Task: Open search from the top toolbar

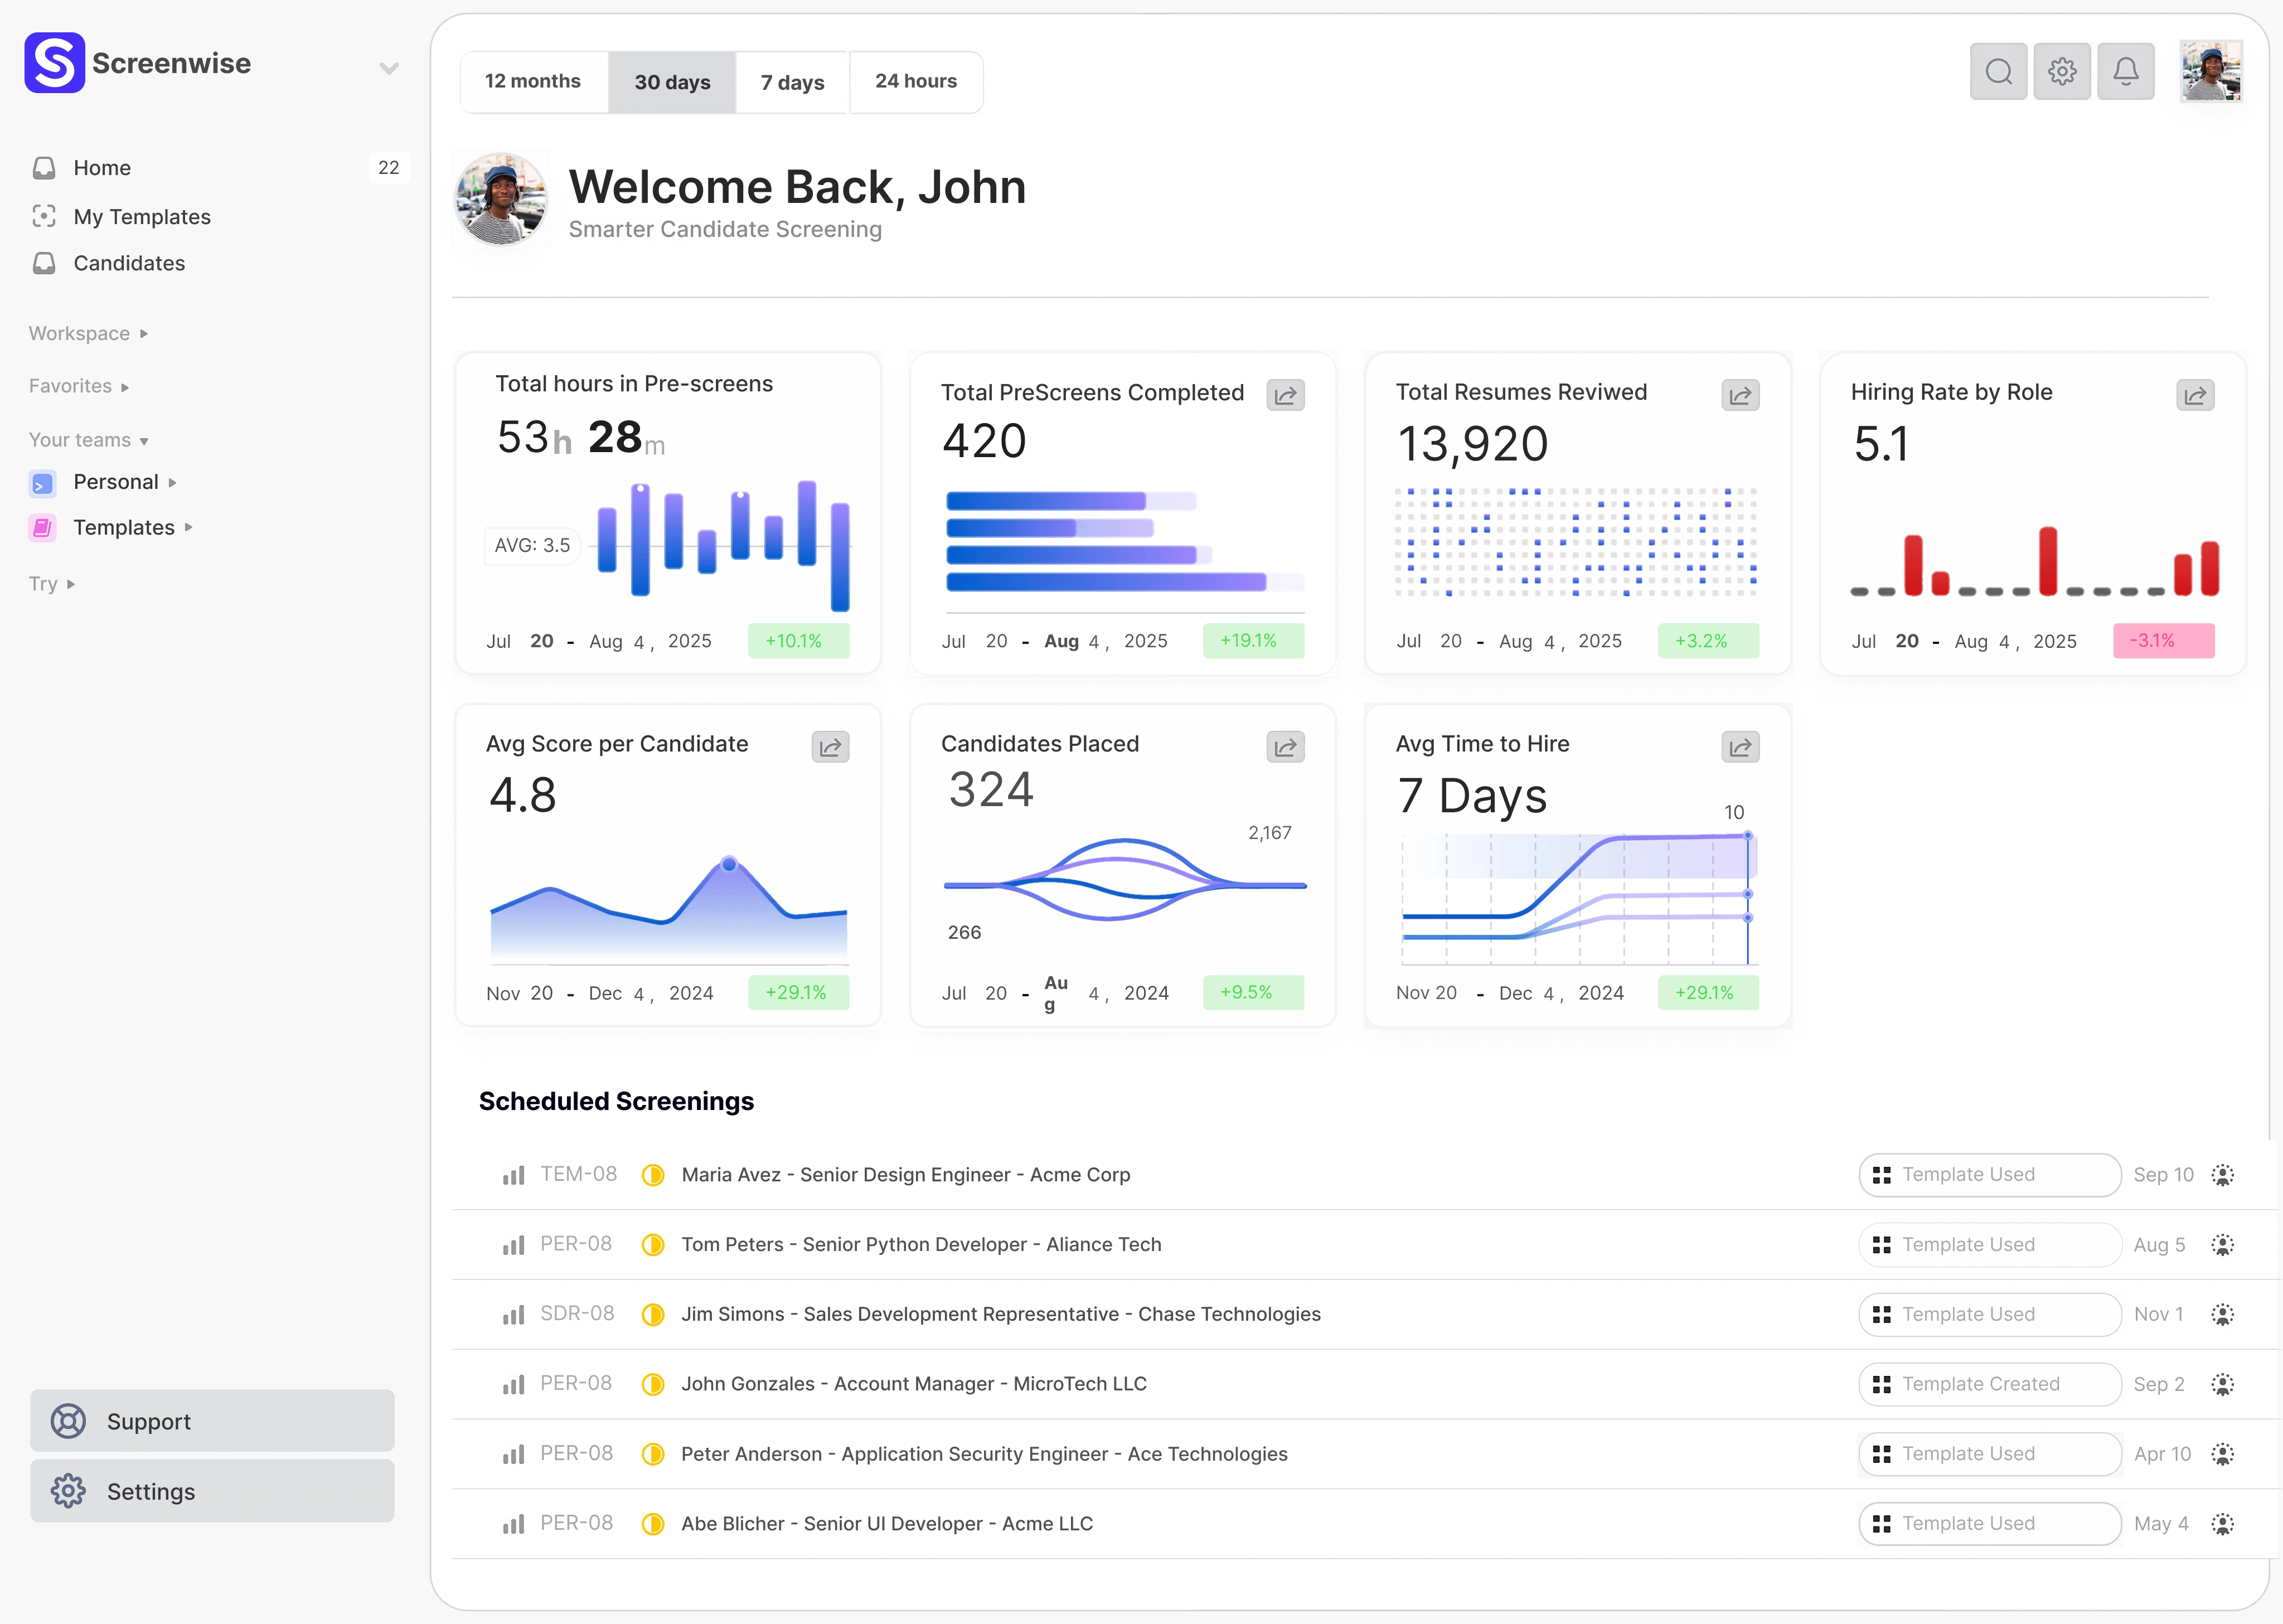Action: [x=1997, y=71]
